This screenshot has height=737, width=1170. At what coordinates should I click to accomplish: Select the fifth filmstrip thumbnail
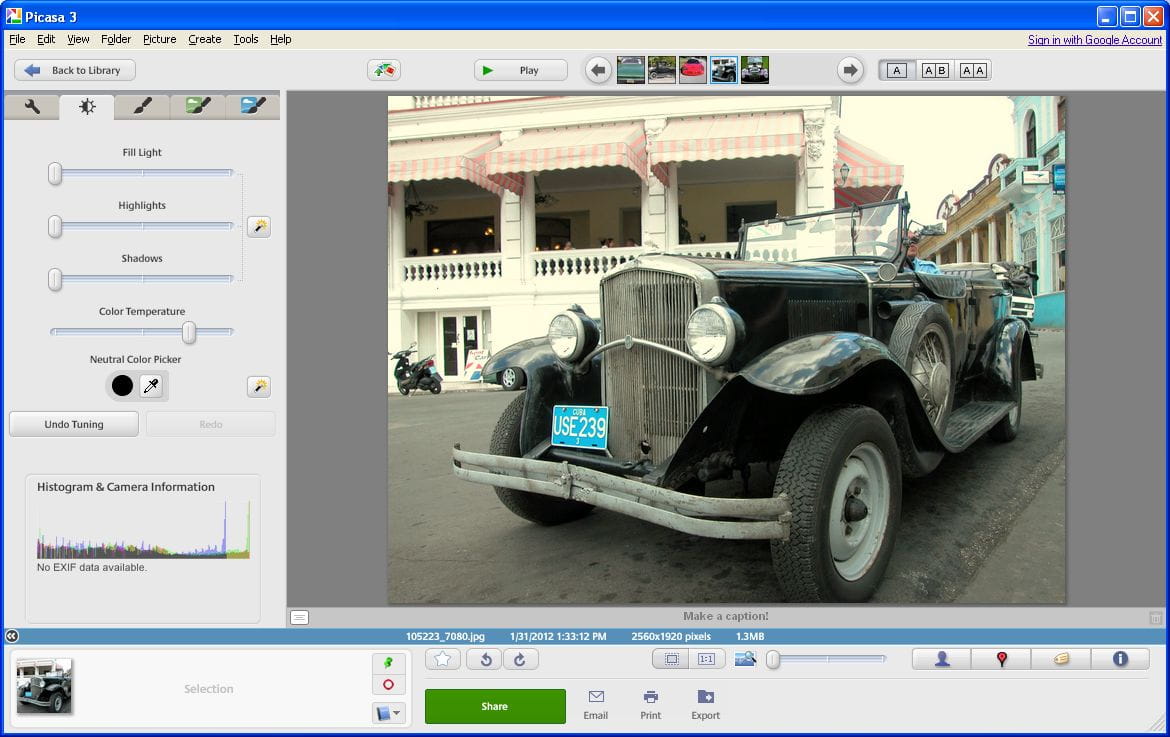point(755,70)
